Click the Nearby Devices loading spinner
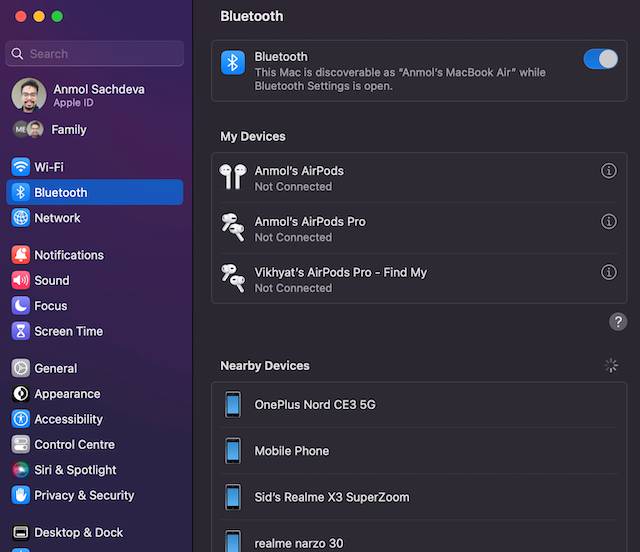This screenshot has height=552, width=640. tap(611, 365)
